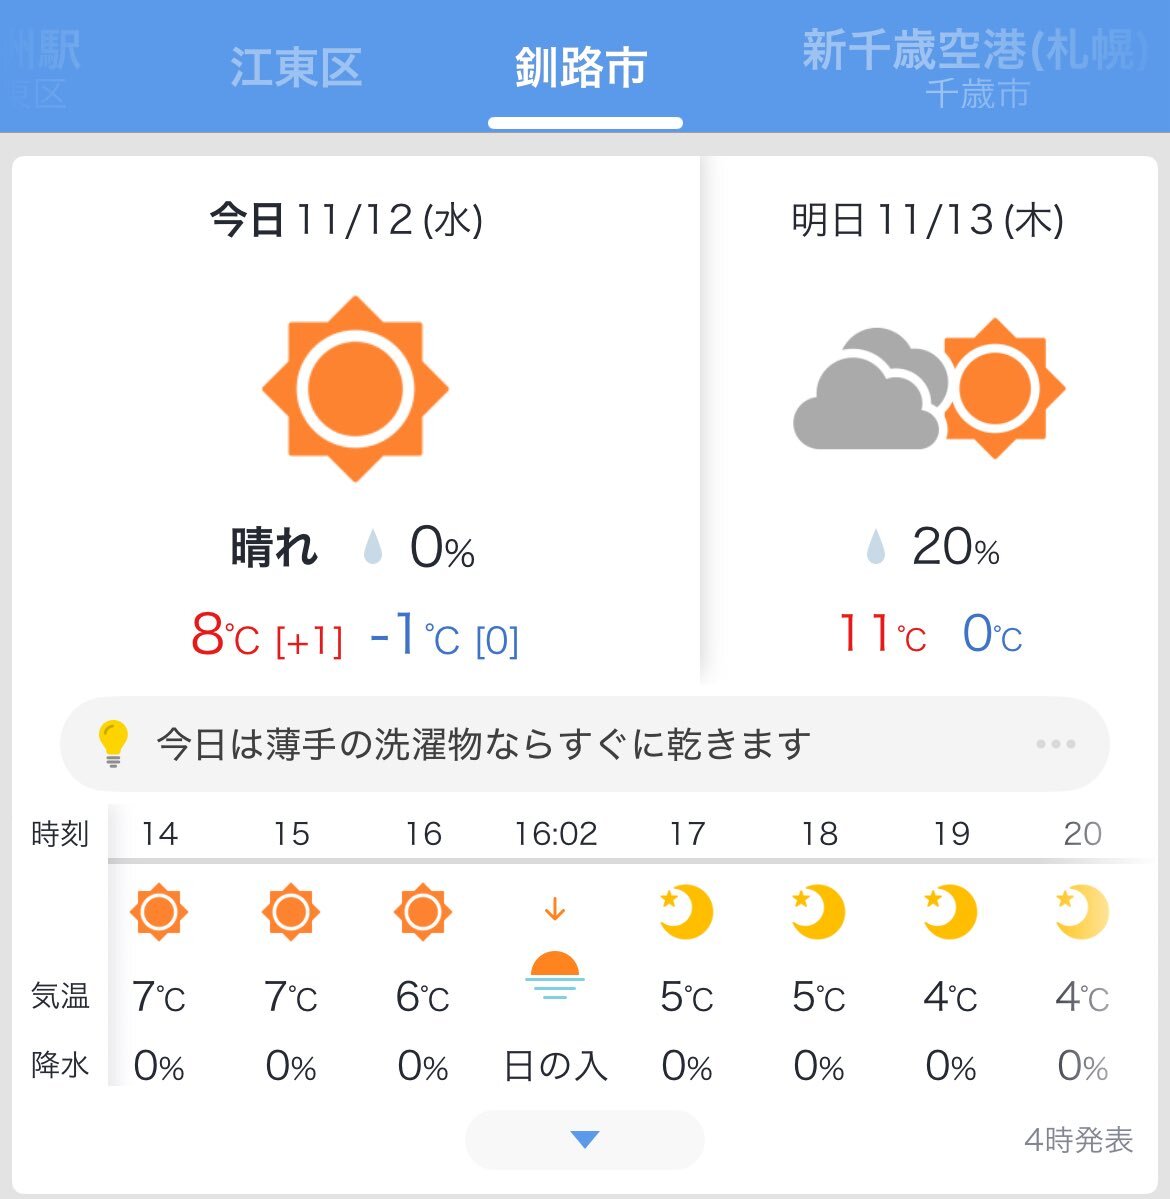Tap the 16 o'clock sun icon
The image size is (1170, 1199).
[423, 912]
